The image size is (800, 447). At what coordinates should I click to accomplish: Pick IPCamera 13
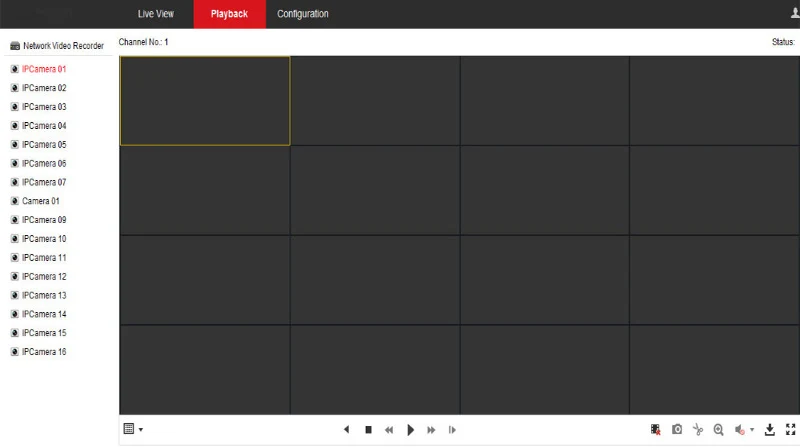coord(44,295)
